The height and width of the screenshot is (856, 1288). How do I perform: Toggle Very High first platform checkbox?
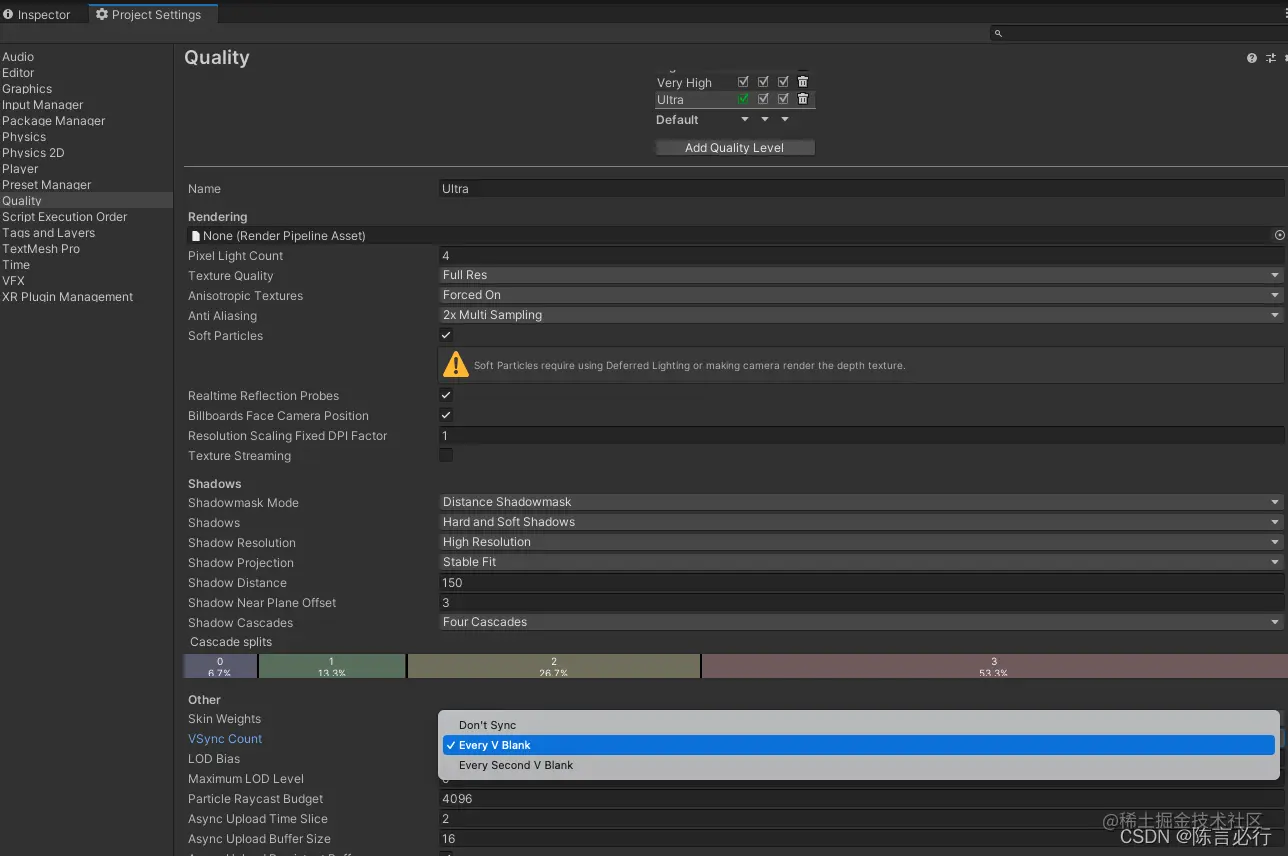(743, 82)
